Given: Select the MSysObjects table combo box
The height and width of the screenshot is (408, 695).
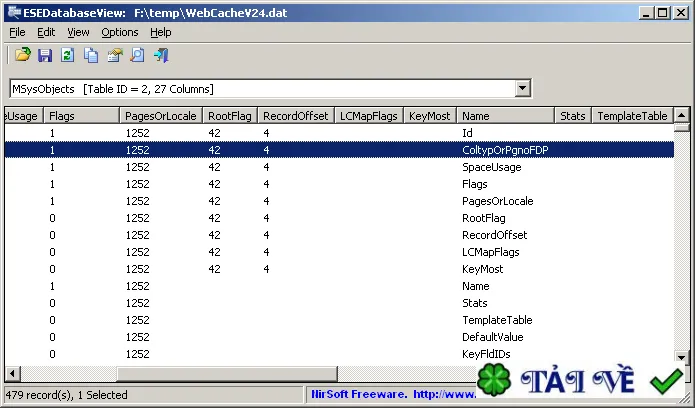Looking at the screenshot, I should 270,89.
